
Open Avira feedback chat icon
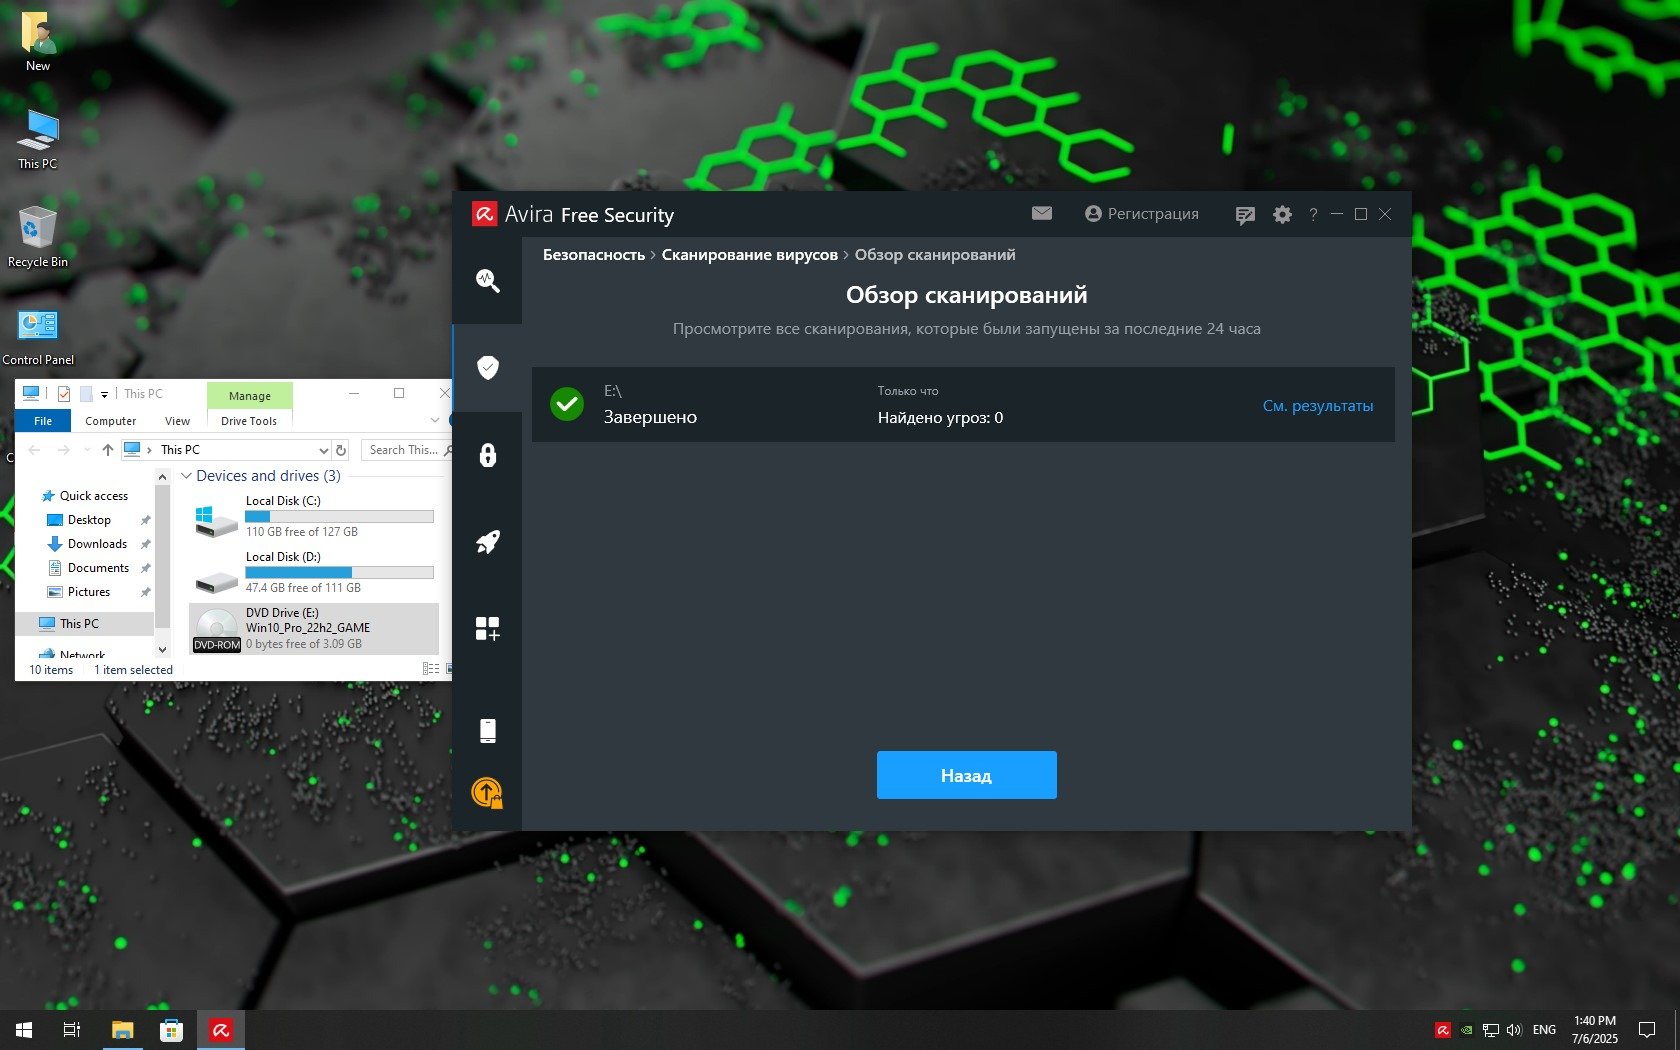click(1245, 215)
